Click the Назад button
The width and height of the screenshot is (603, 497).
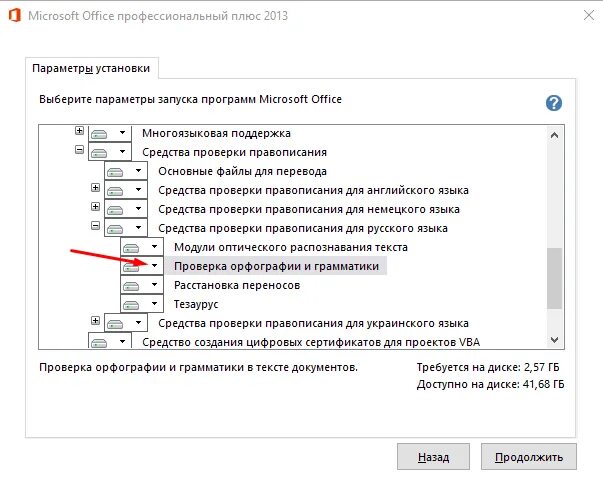[x=433, y=457]
